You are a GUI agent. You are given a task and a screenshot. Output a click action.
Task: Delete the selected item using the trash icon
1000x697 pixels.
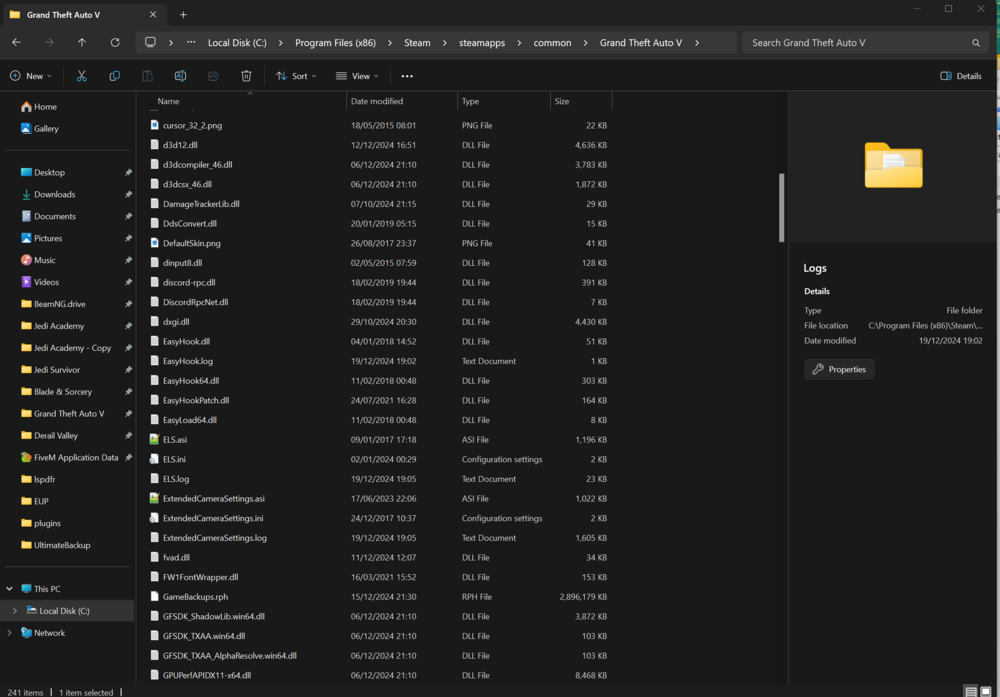245,75
